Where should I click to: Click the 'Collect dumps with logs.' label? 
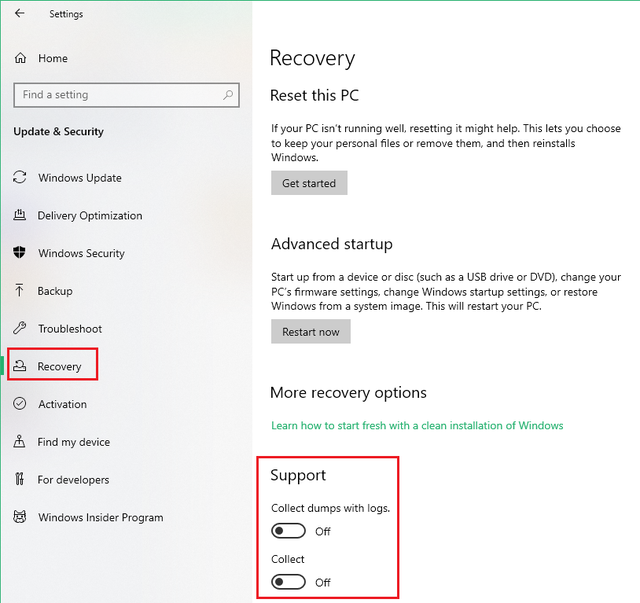pos(331,508)
